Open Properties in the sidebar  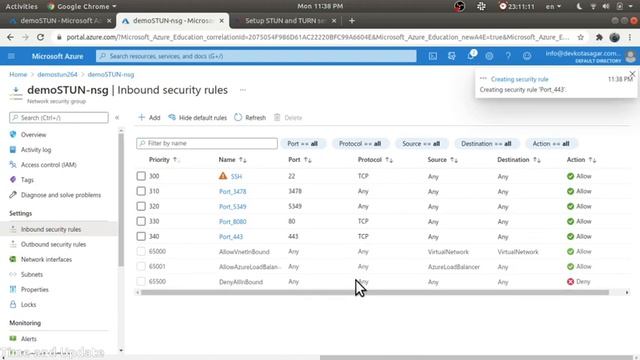click(x=35, y=290)
